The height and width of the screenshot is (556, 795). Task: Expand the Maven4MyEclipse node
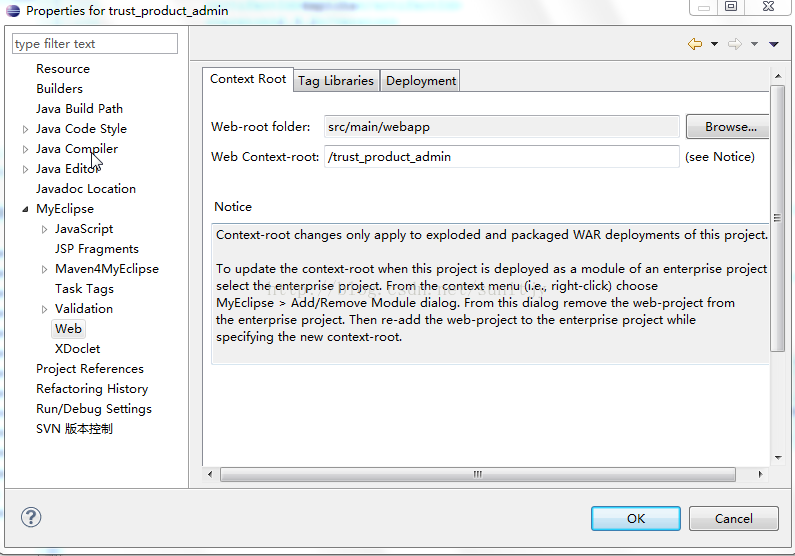(45, 269)
